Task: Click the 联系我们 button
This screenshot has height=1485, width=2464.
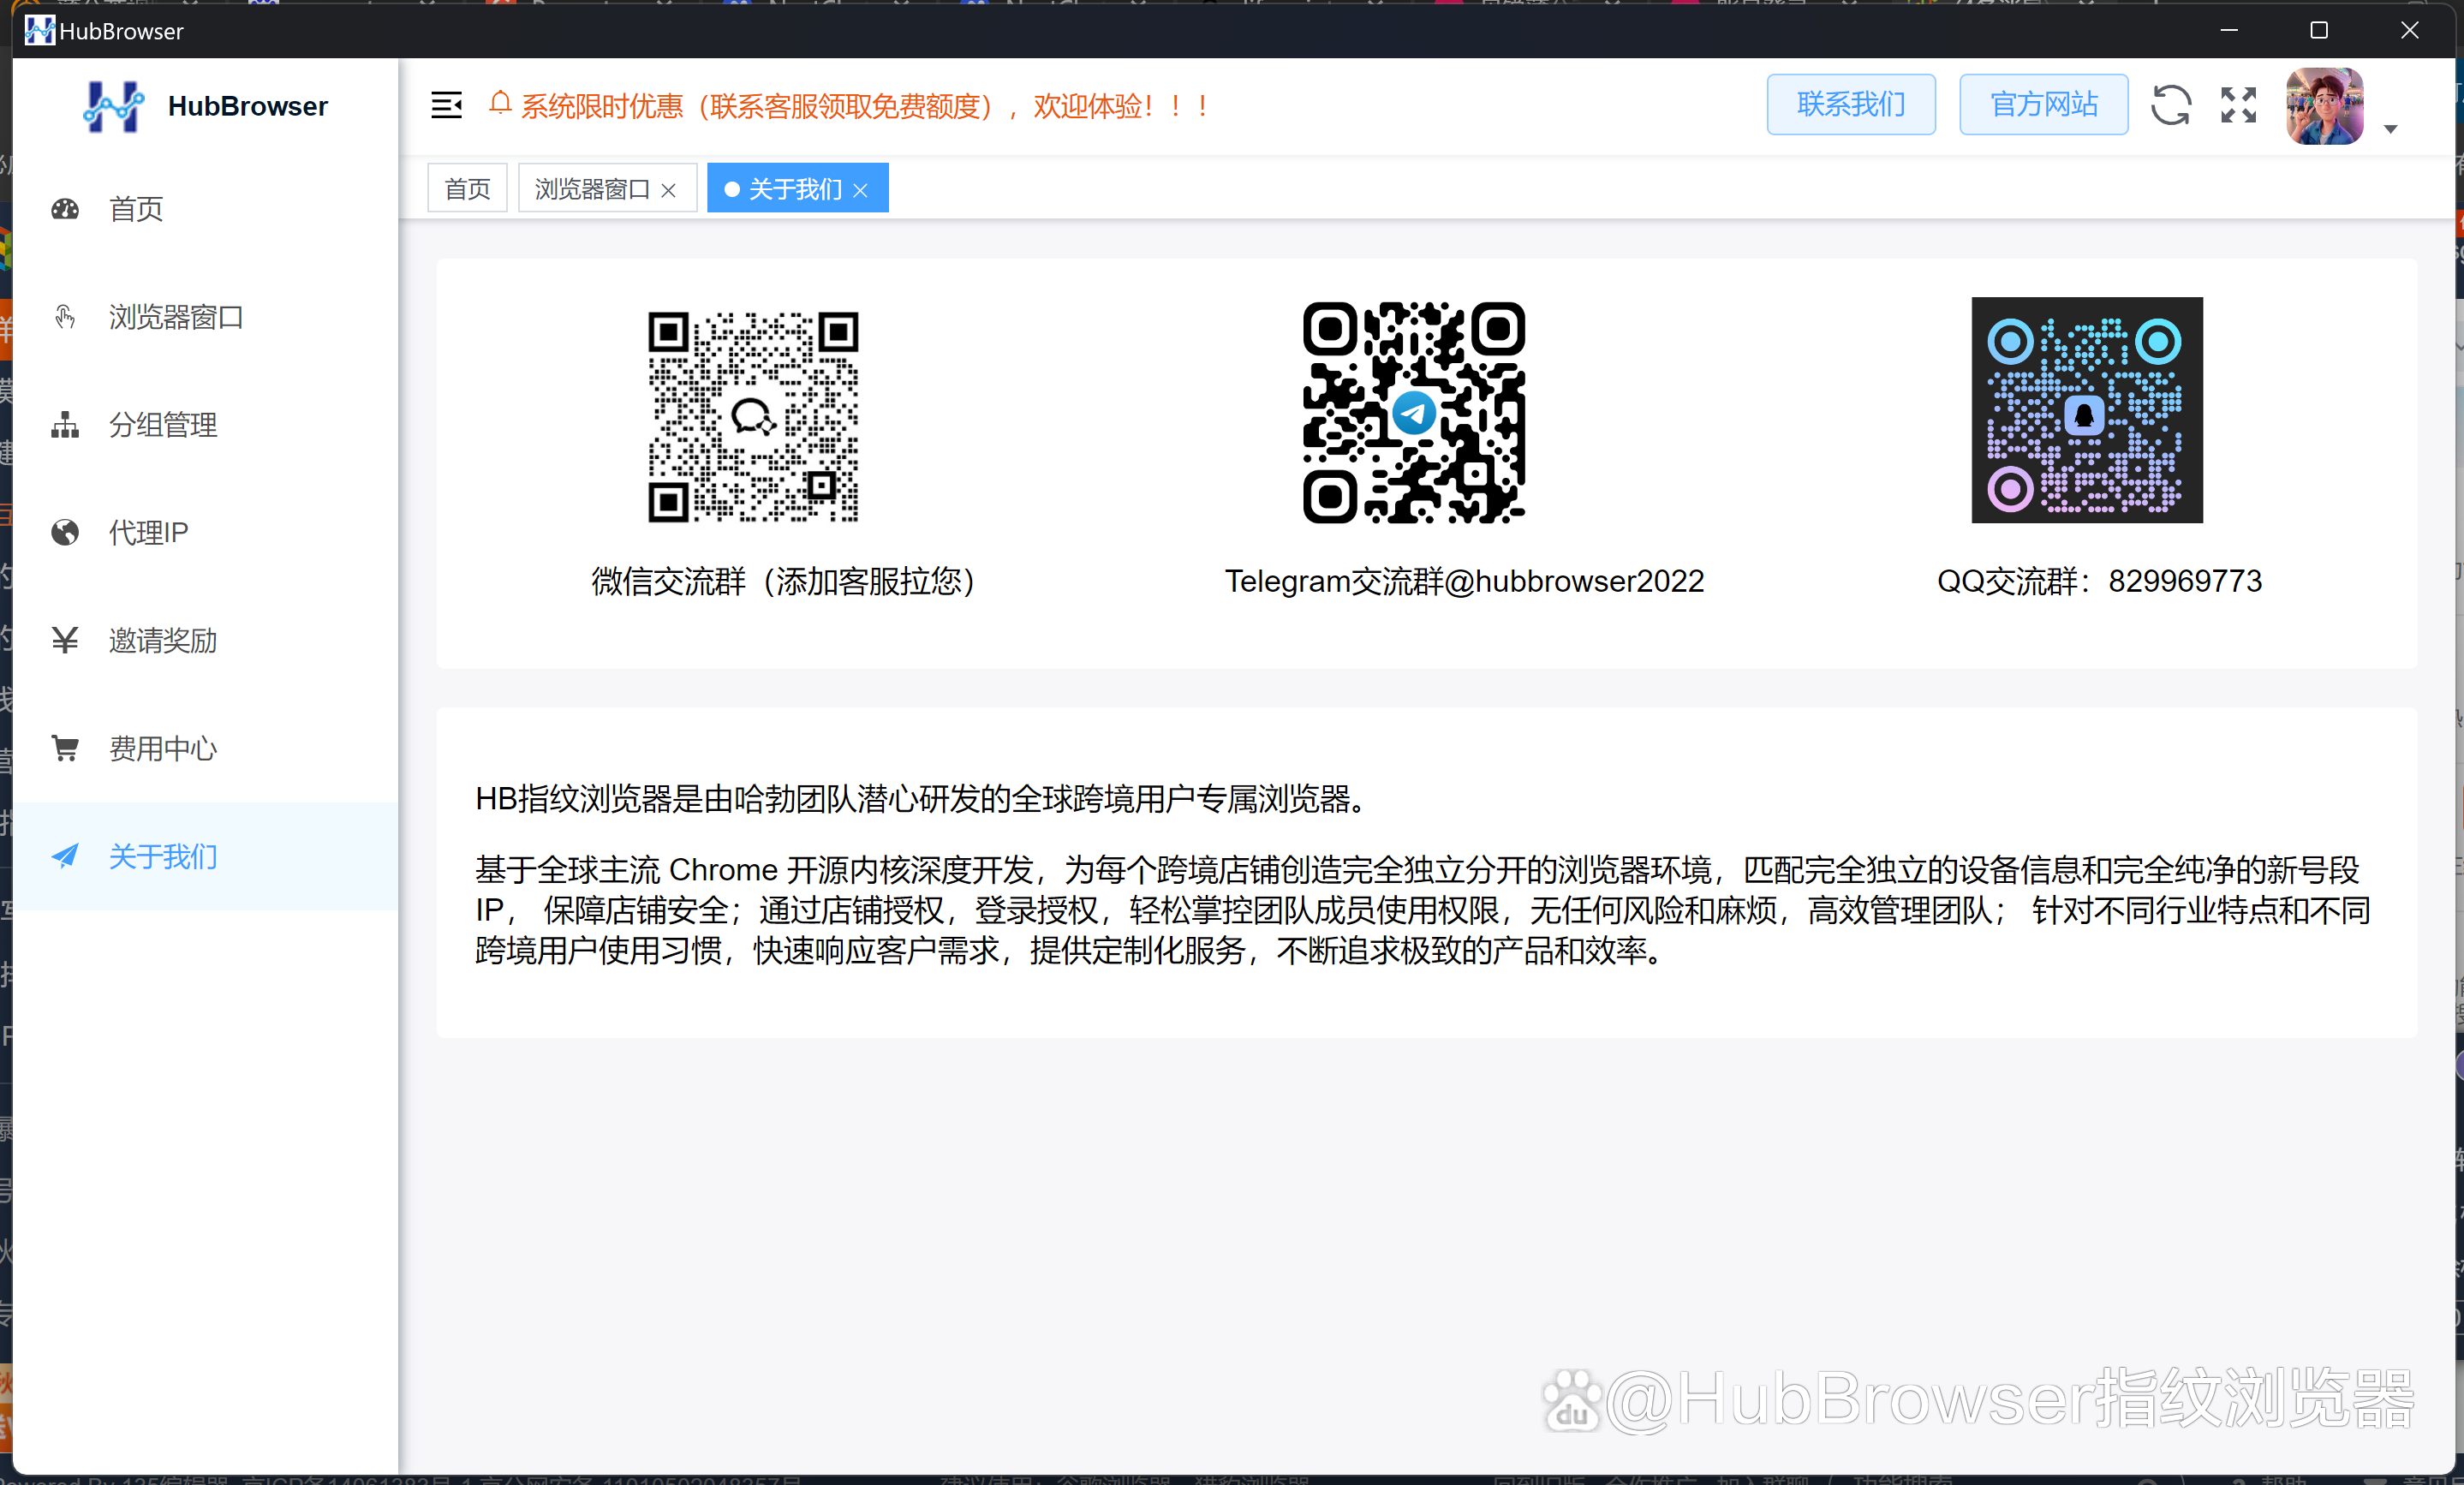Action: 1851,104
